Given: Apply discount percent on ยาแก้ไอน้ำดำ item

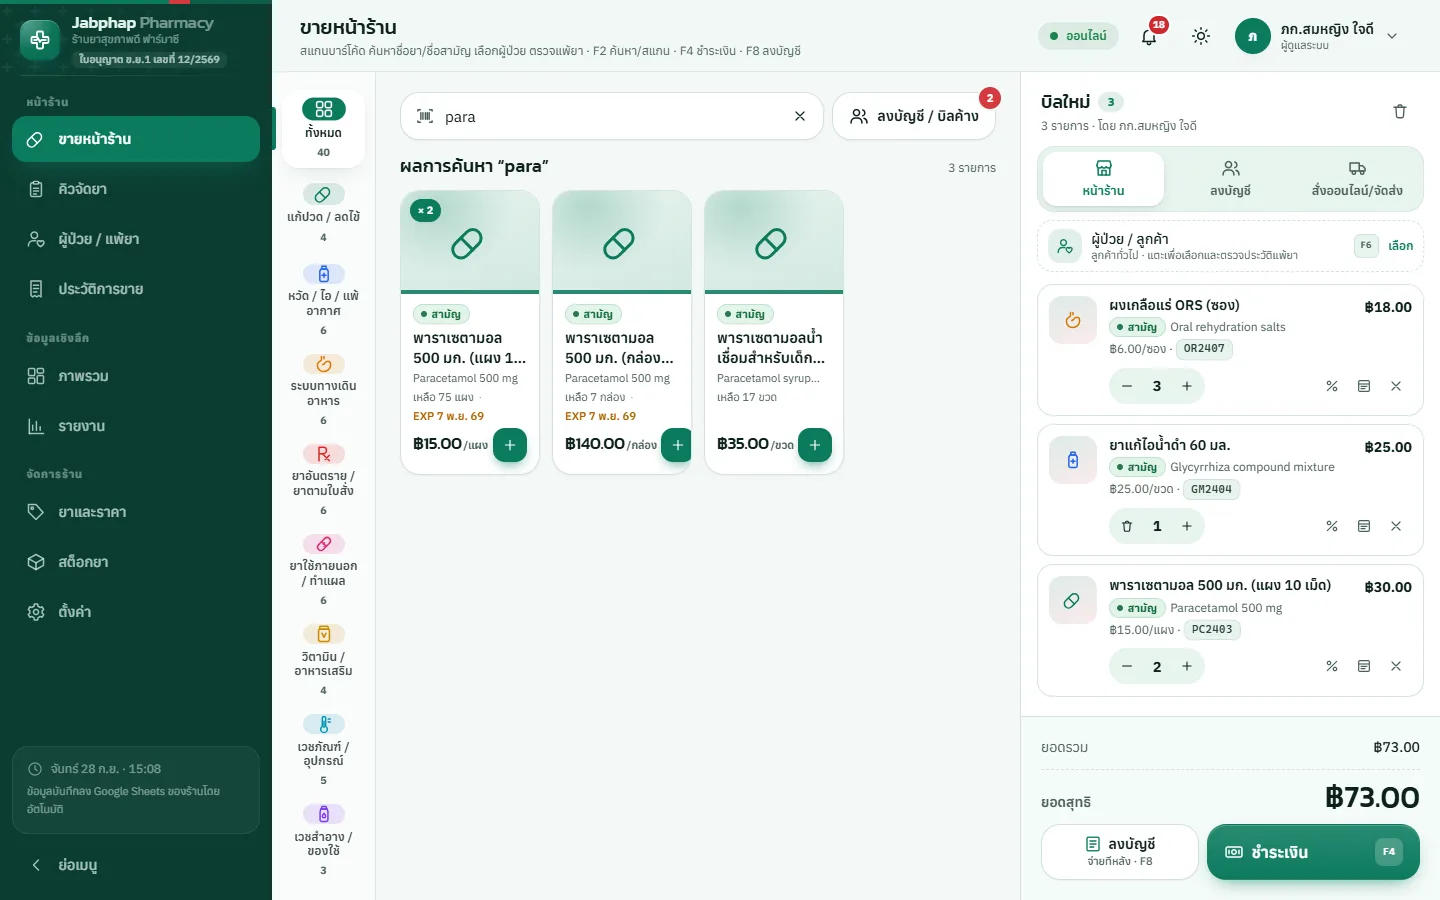Looking at the screenshot, I should pyautogui.click(x=1332, y=526).
